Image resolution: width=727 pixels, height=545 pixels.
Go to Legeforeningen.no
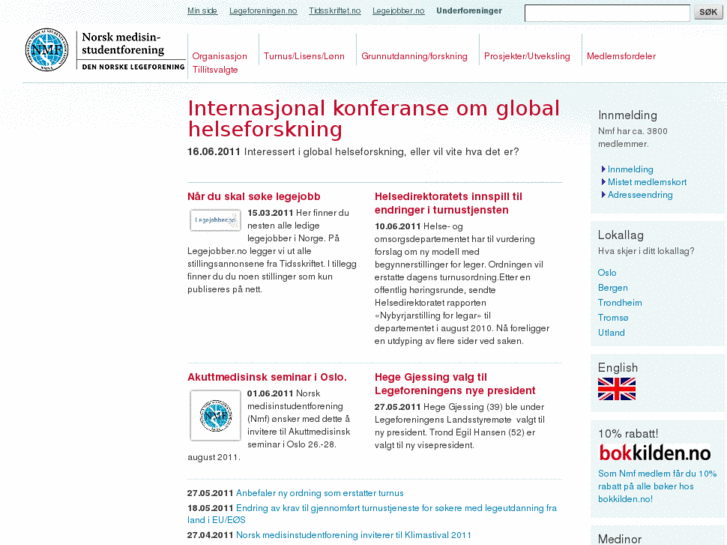pos(263,11)
